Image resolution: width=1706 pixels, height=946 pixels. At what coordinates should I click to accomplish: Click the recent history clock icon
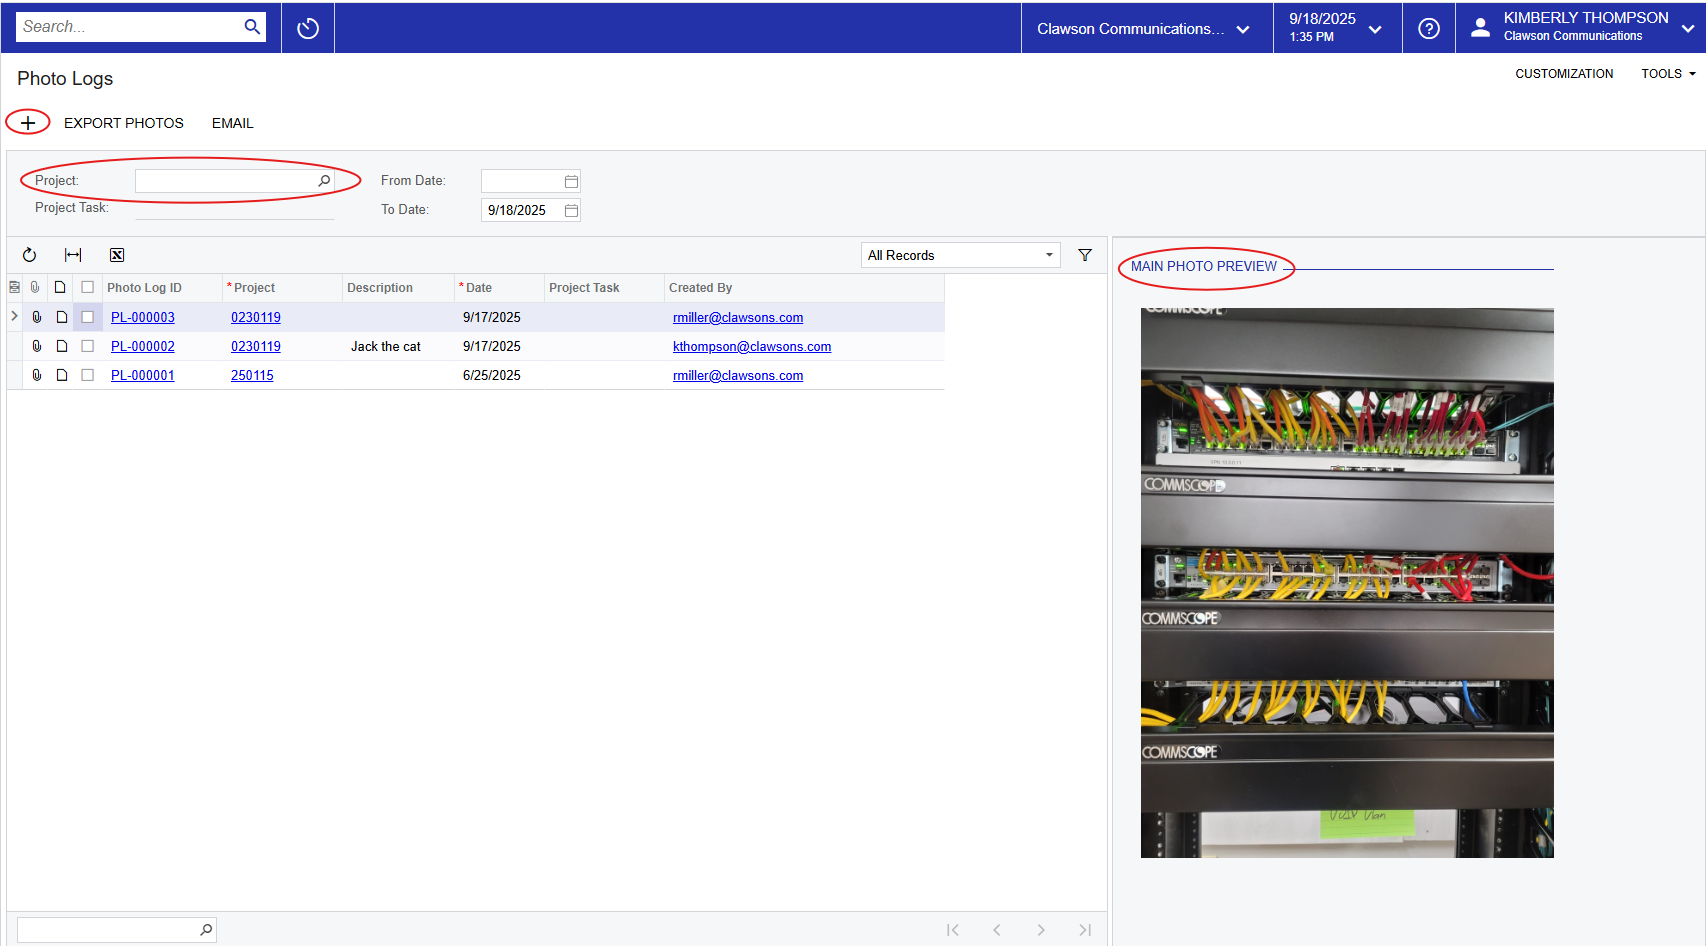(308, 28)
